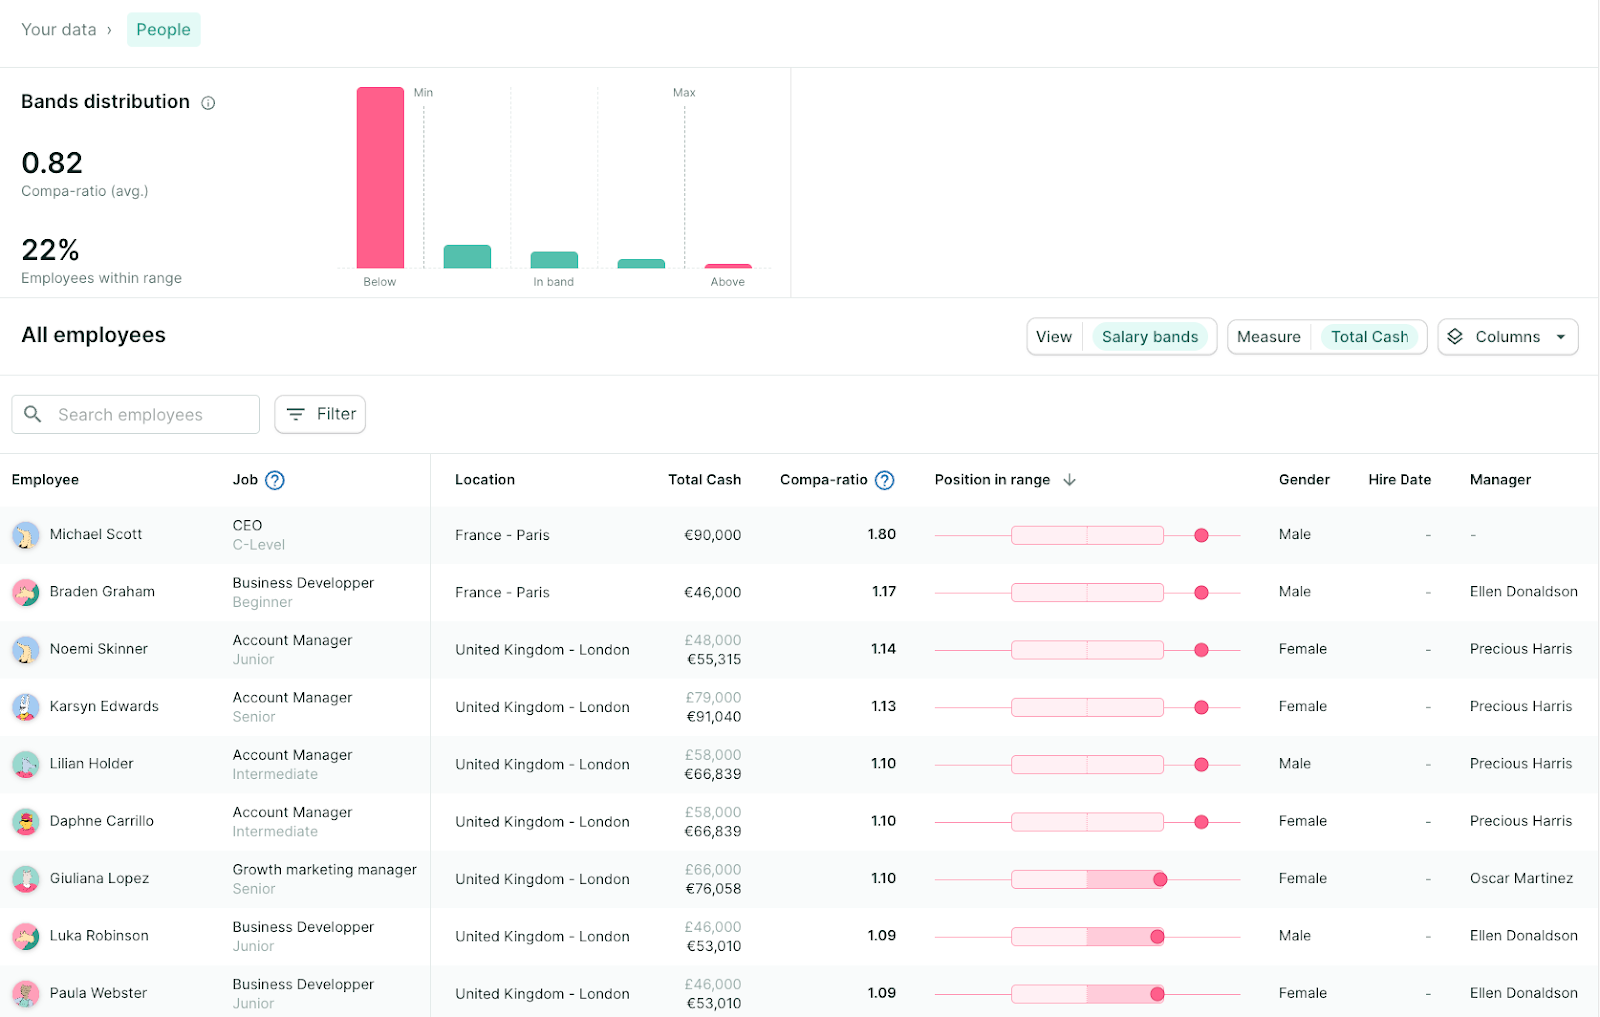Click Giuliana Lopez's avatar
The height and width of the screenshot is (1017, 1600).
point(26,878)
